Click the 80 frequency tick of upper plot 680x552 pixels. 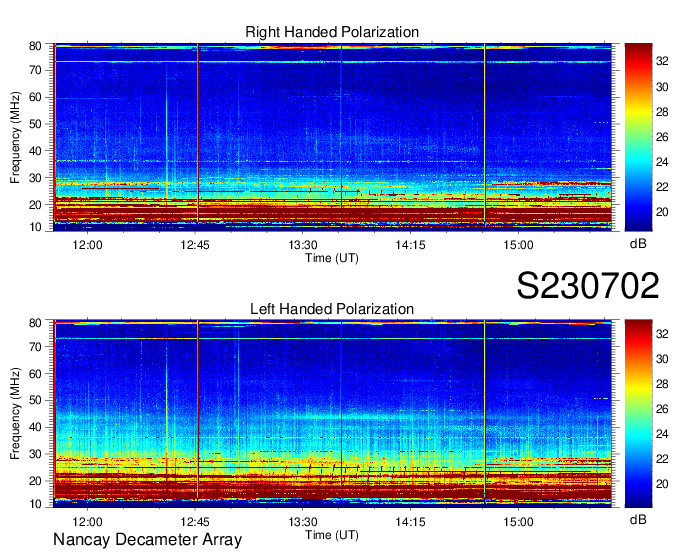point(35,46)
